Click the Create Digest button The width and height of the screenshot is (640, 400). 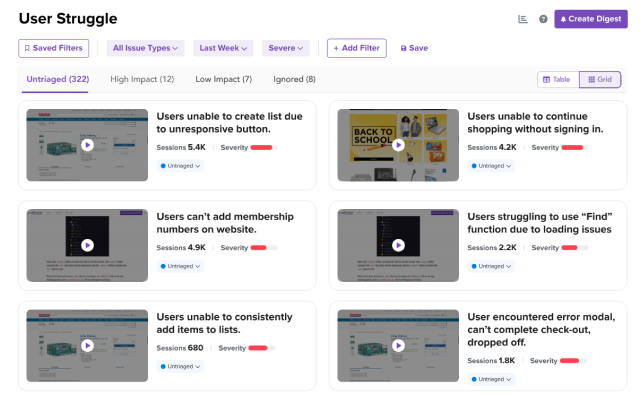click(591, 19)
